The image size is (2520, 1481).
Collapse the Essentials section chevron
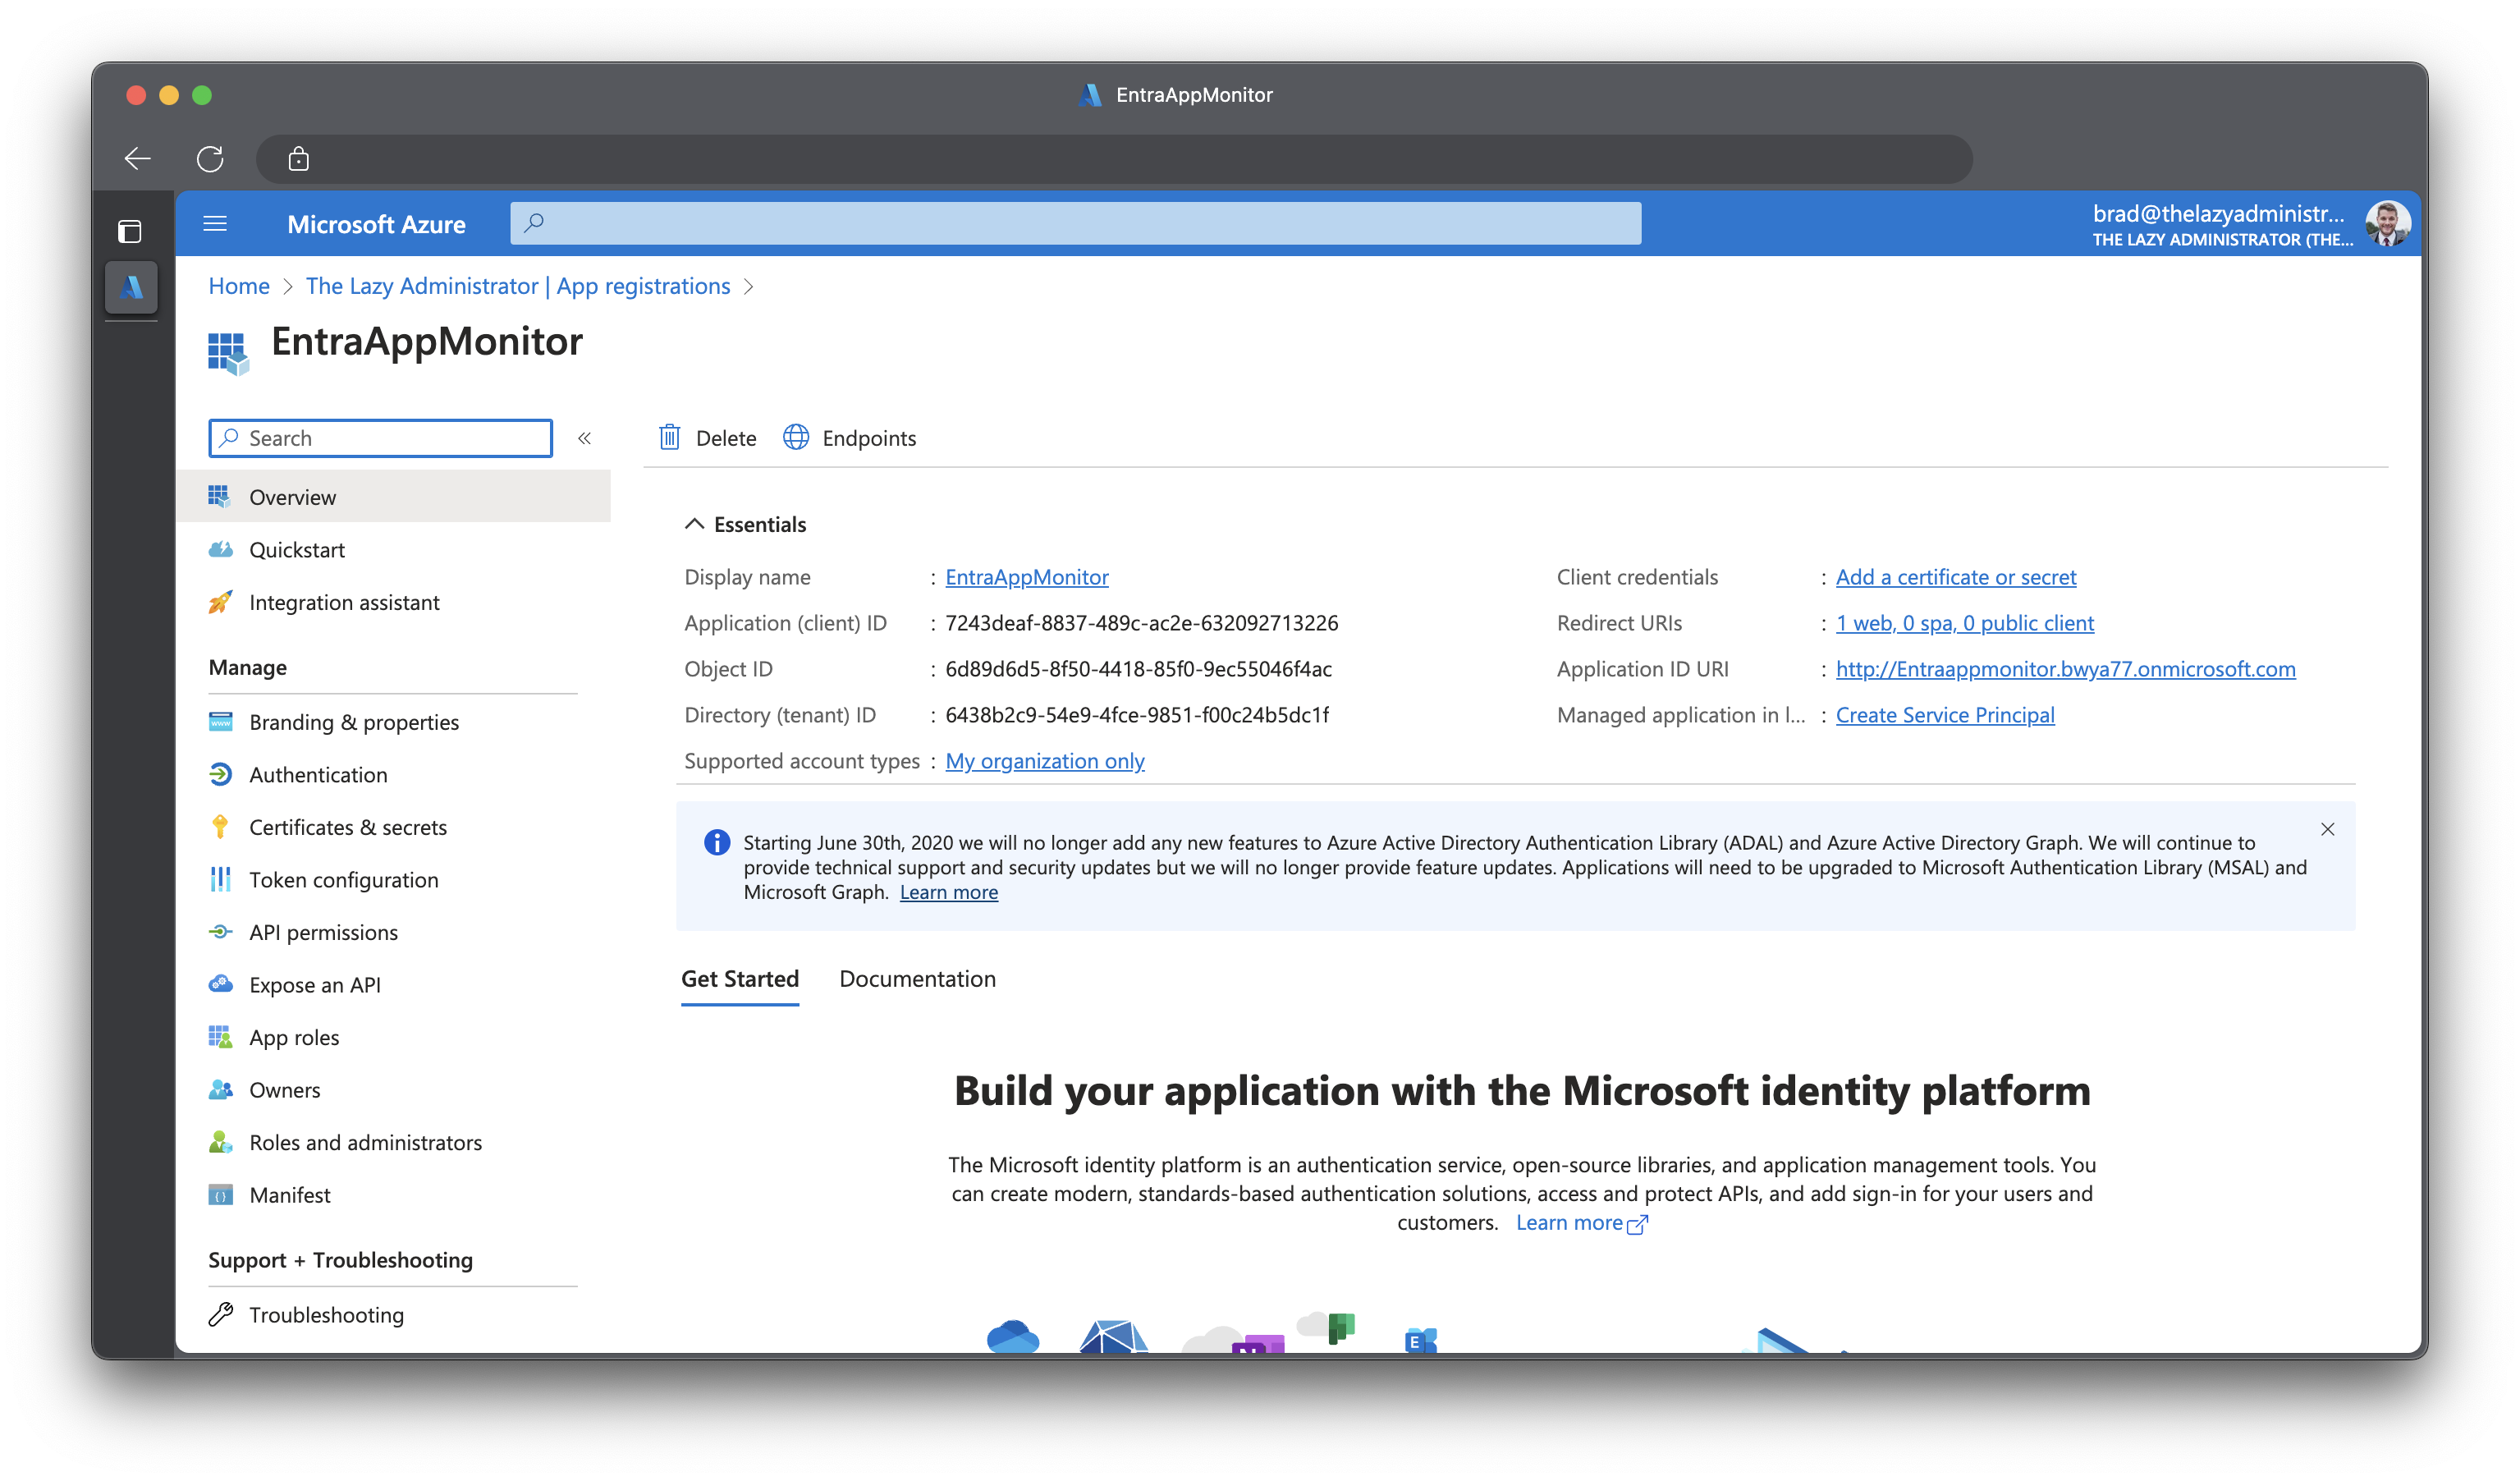click(694, 524)
